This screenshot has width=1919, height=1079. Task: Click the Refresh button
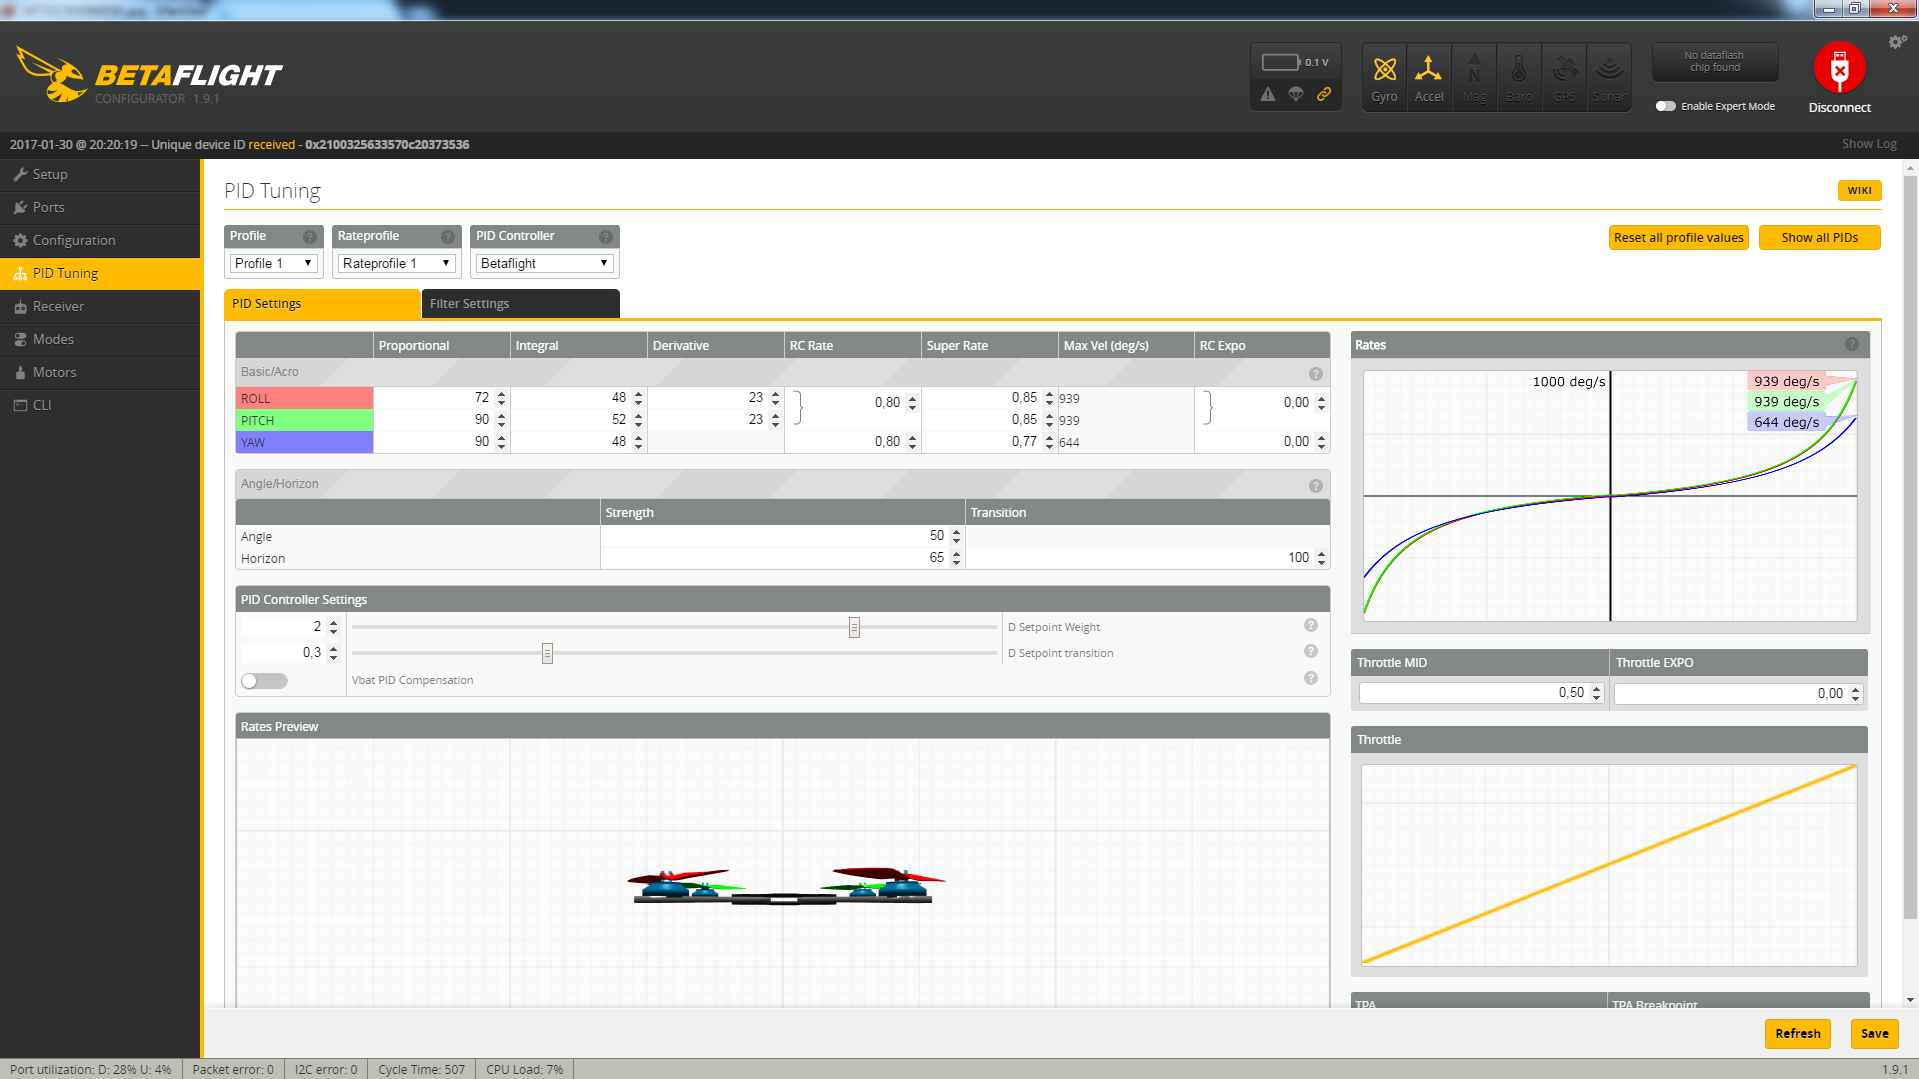(1797, 1034)
